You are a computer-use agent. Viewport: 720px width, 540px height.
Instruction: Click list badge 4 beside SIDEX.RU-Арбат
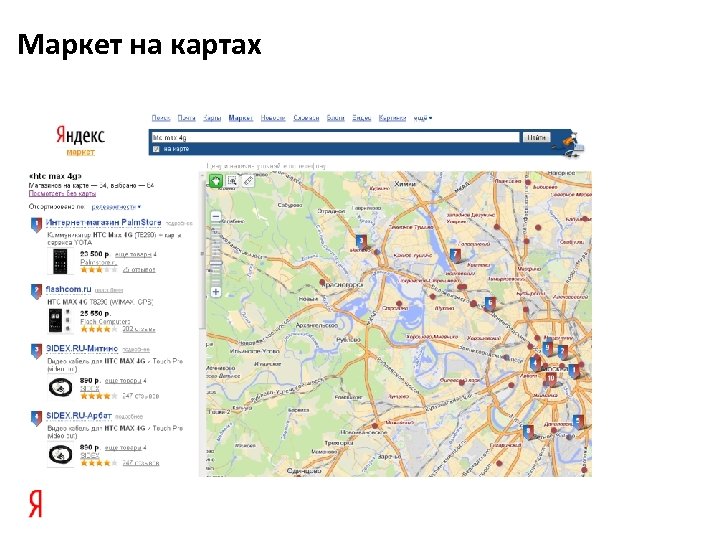pos(36,418)
